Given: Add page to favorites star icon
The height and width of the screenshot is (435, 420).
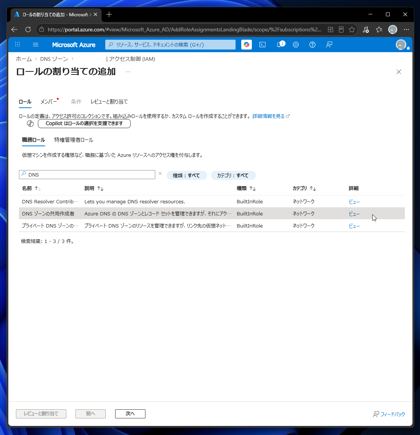Looking at the screenshot, I should [352, 30].
